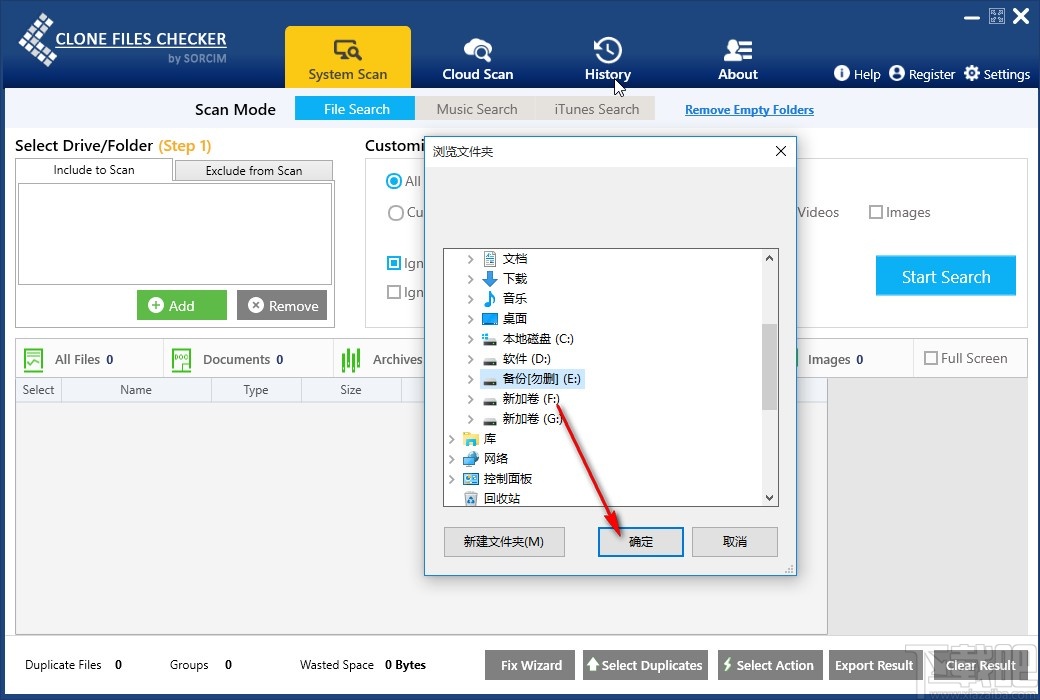Select the Custom radio button
1040x700 pixels.
(395, 212)
